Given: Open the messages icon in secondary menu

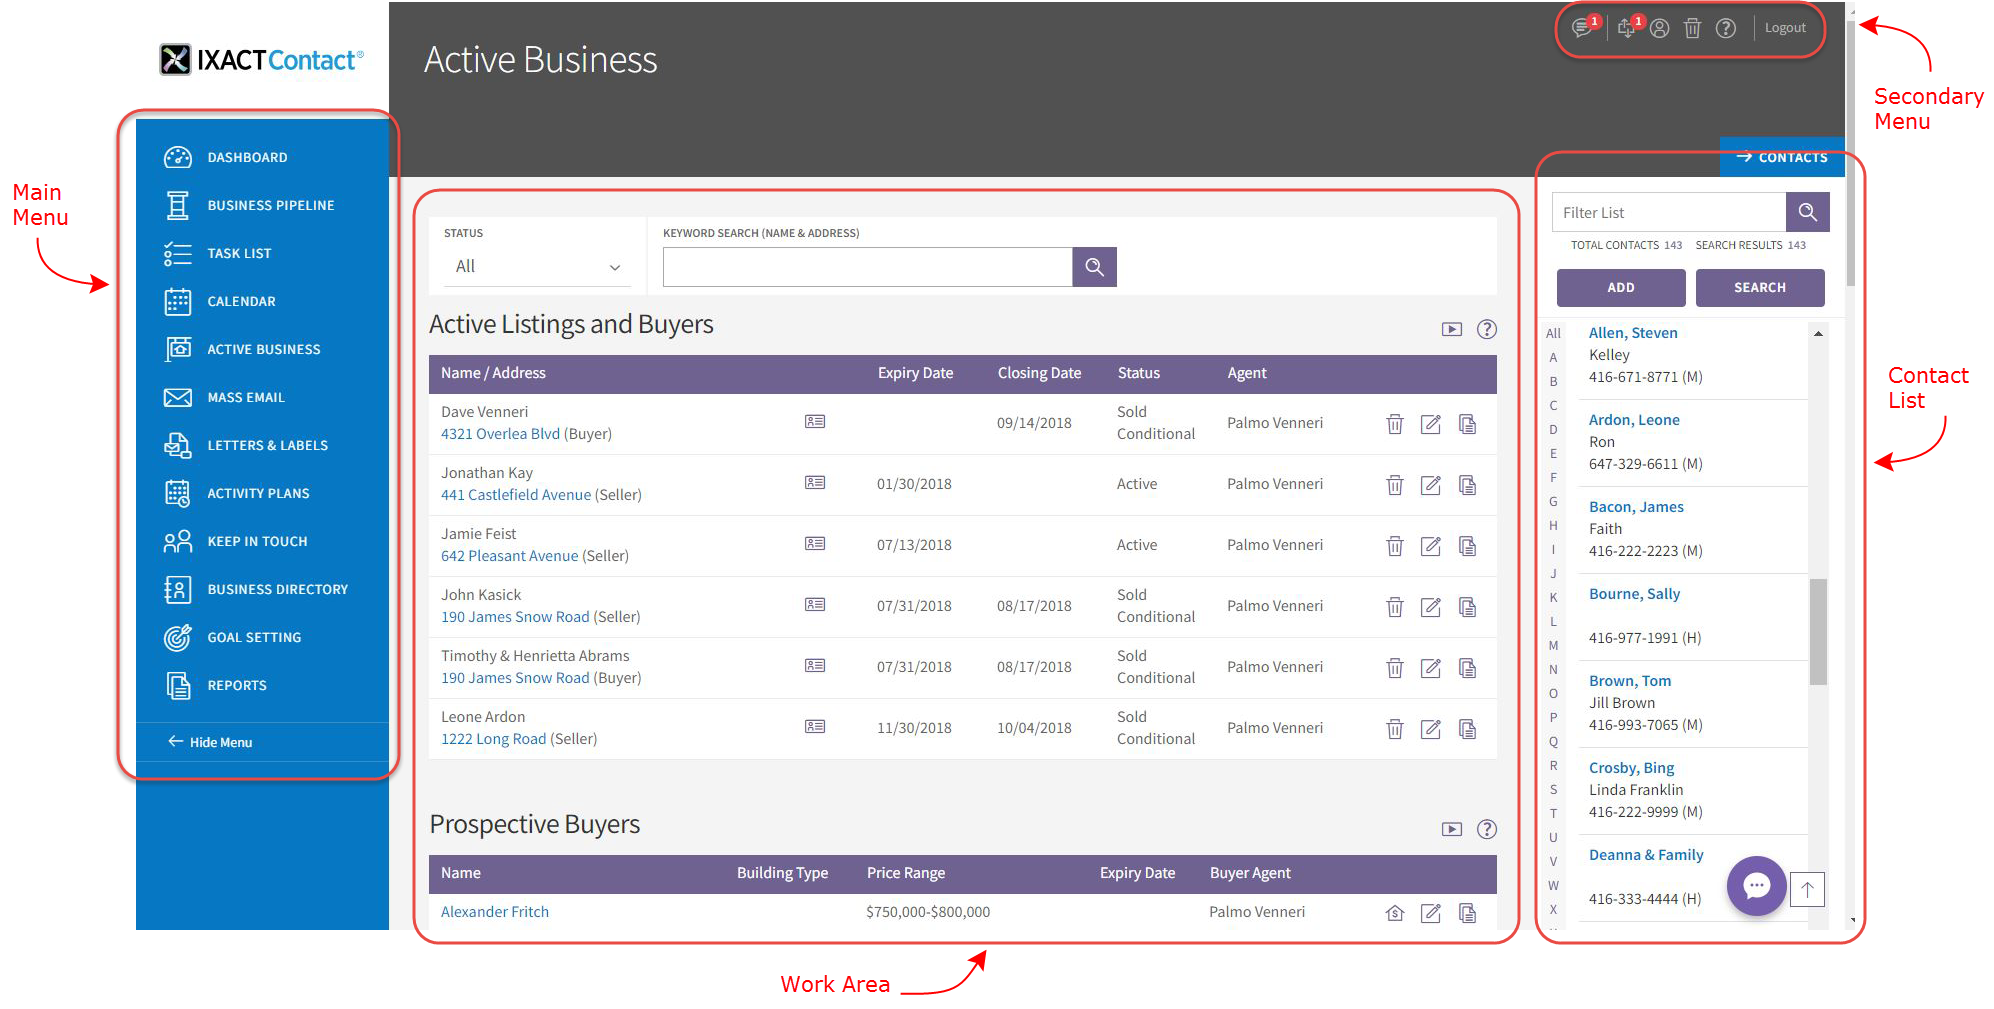Looking at the screenshot, I should point(1581,29).
